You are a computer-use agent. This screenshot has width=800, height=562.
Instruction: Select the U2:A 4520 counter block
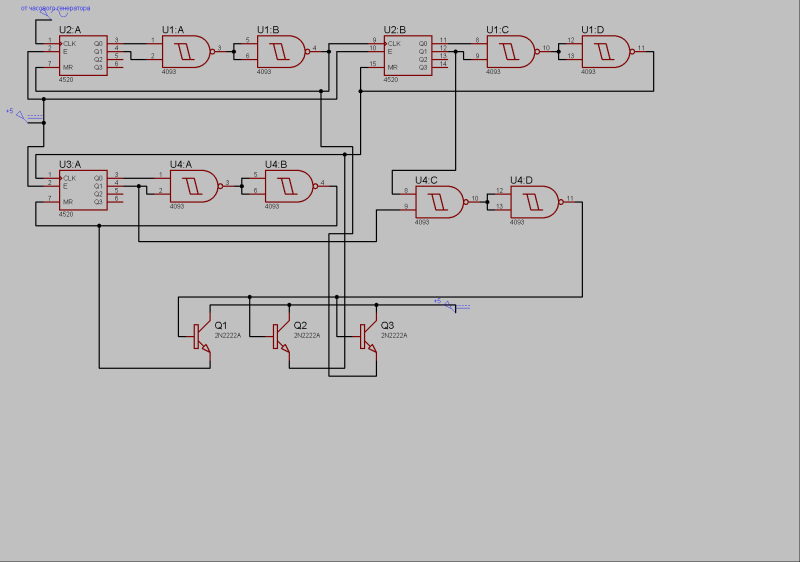(83, 56)
